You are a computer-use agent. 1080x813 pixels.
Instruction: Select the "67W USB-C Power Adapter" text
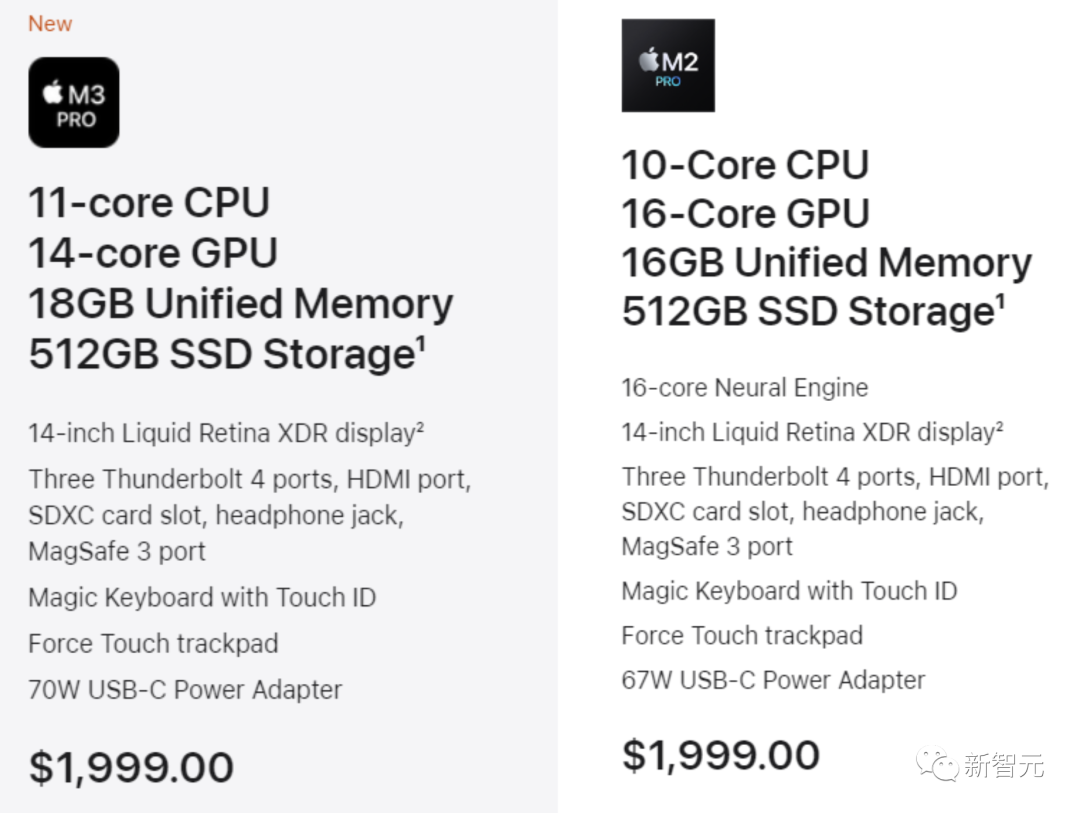coord(773,680)
